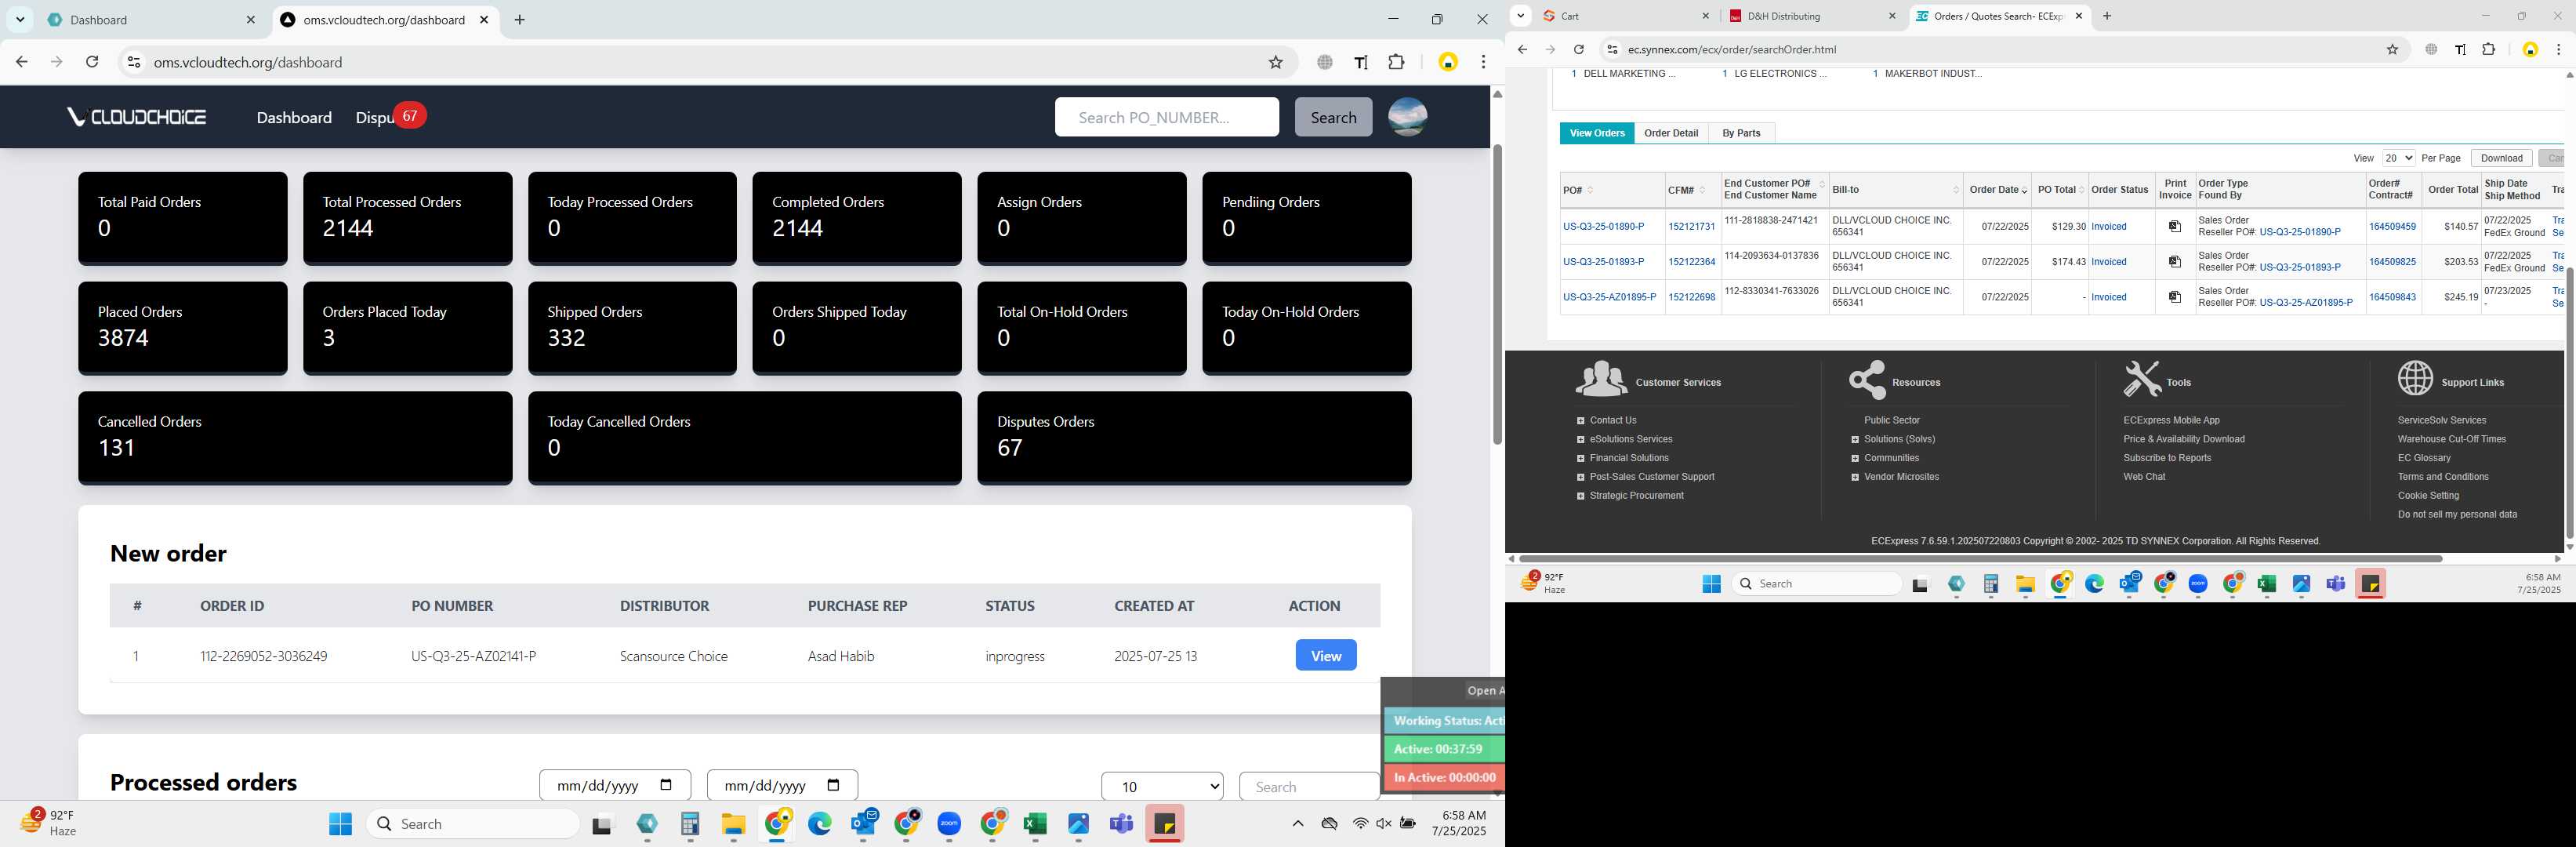Print invoice for order US-Q3-25-01890-P

pyautogui.click(x=2174, y=227)
